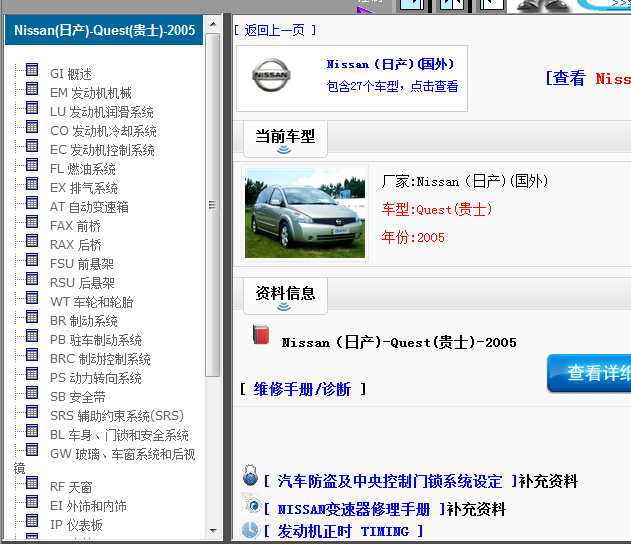Click the left panel scrollbar up arrow

pos(213,24)
